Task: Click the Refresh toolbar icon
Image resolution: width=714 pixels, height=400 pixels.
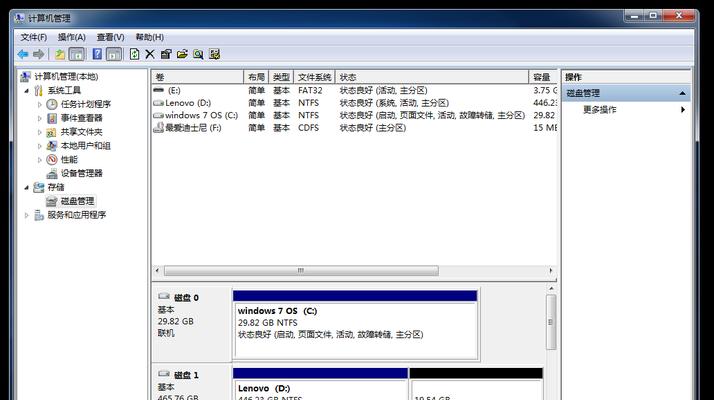Action: (134, 54)
